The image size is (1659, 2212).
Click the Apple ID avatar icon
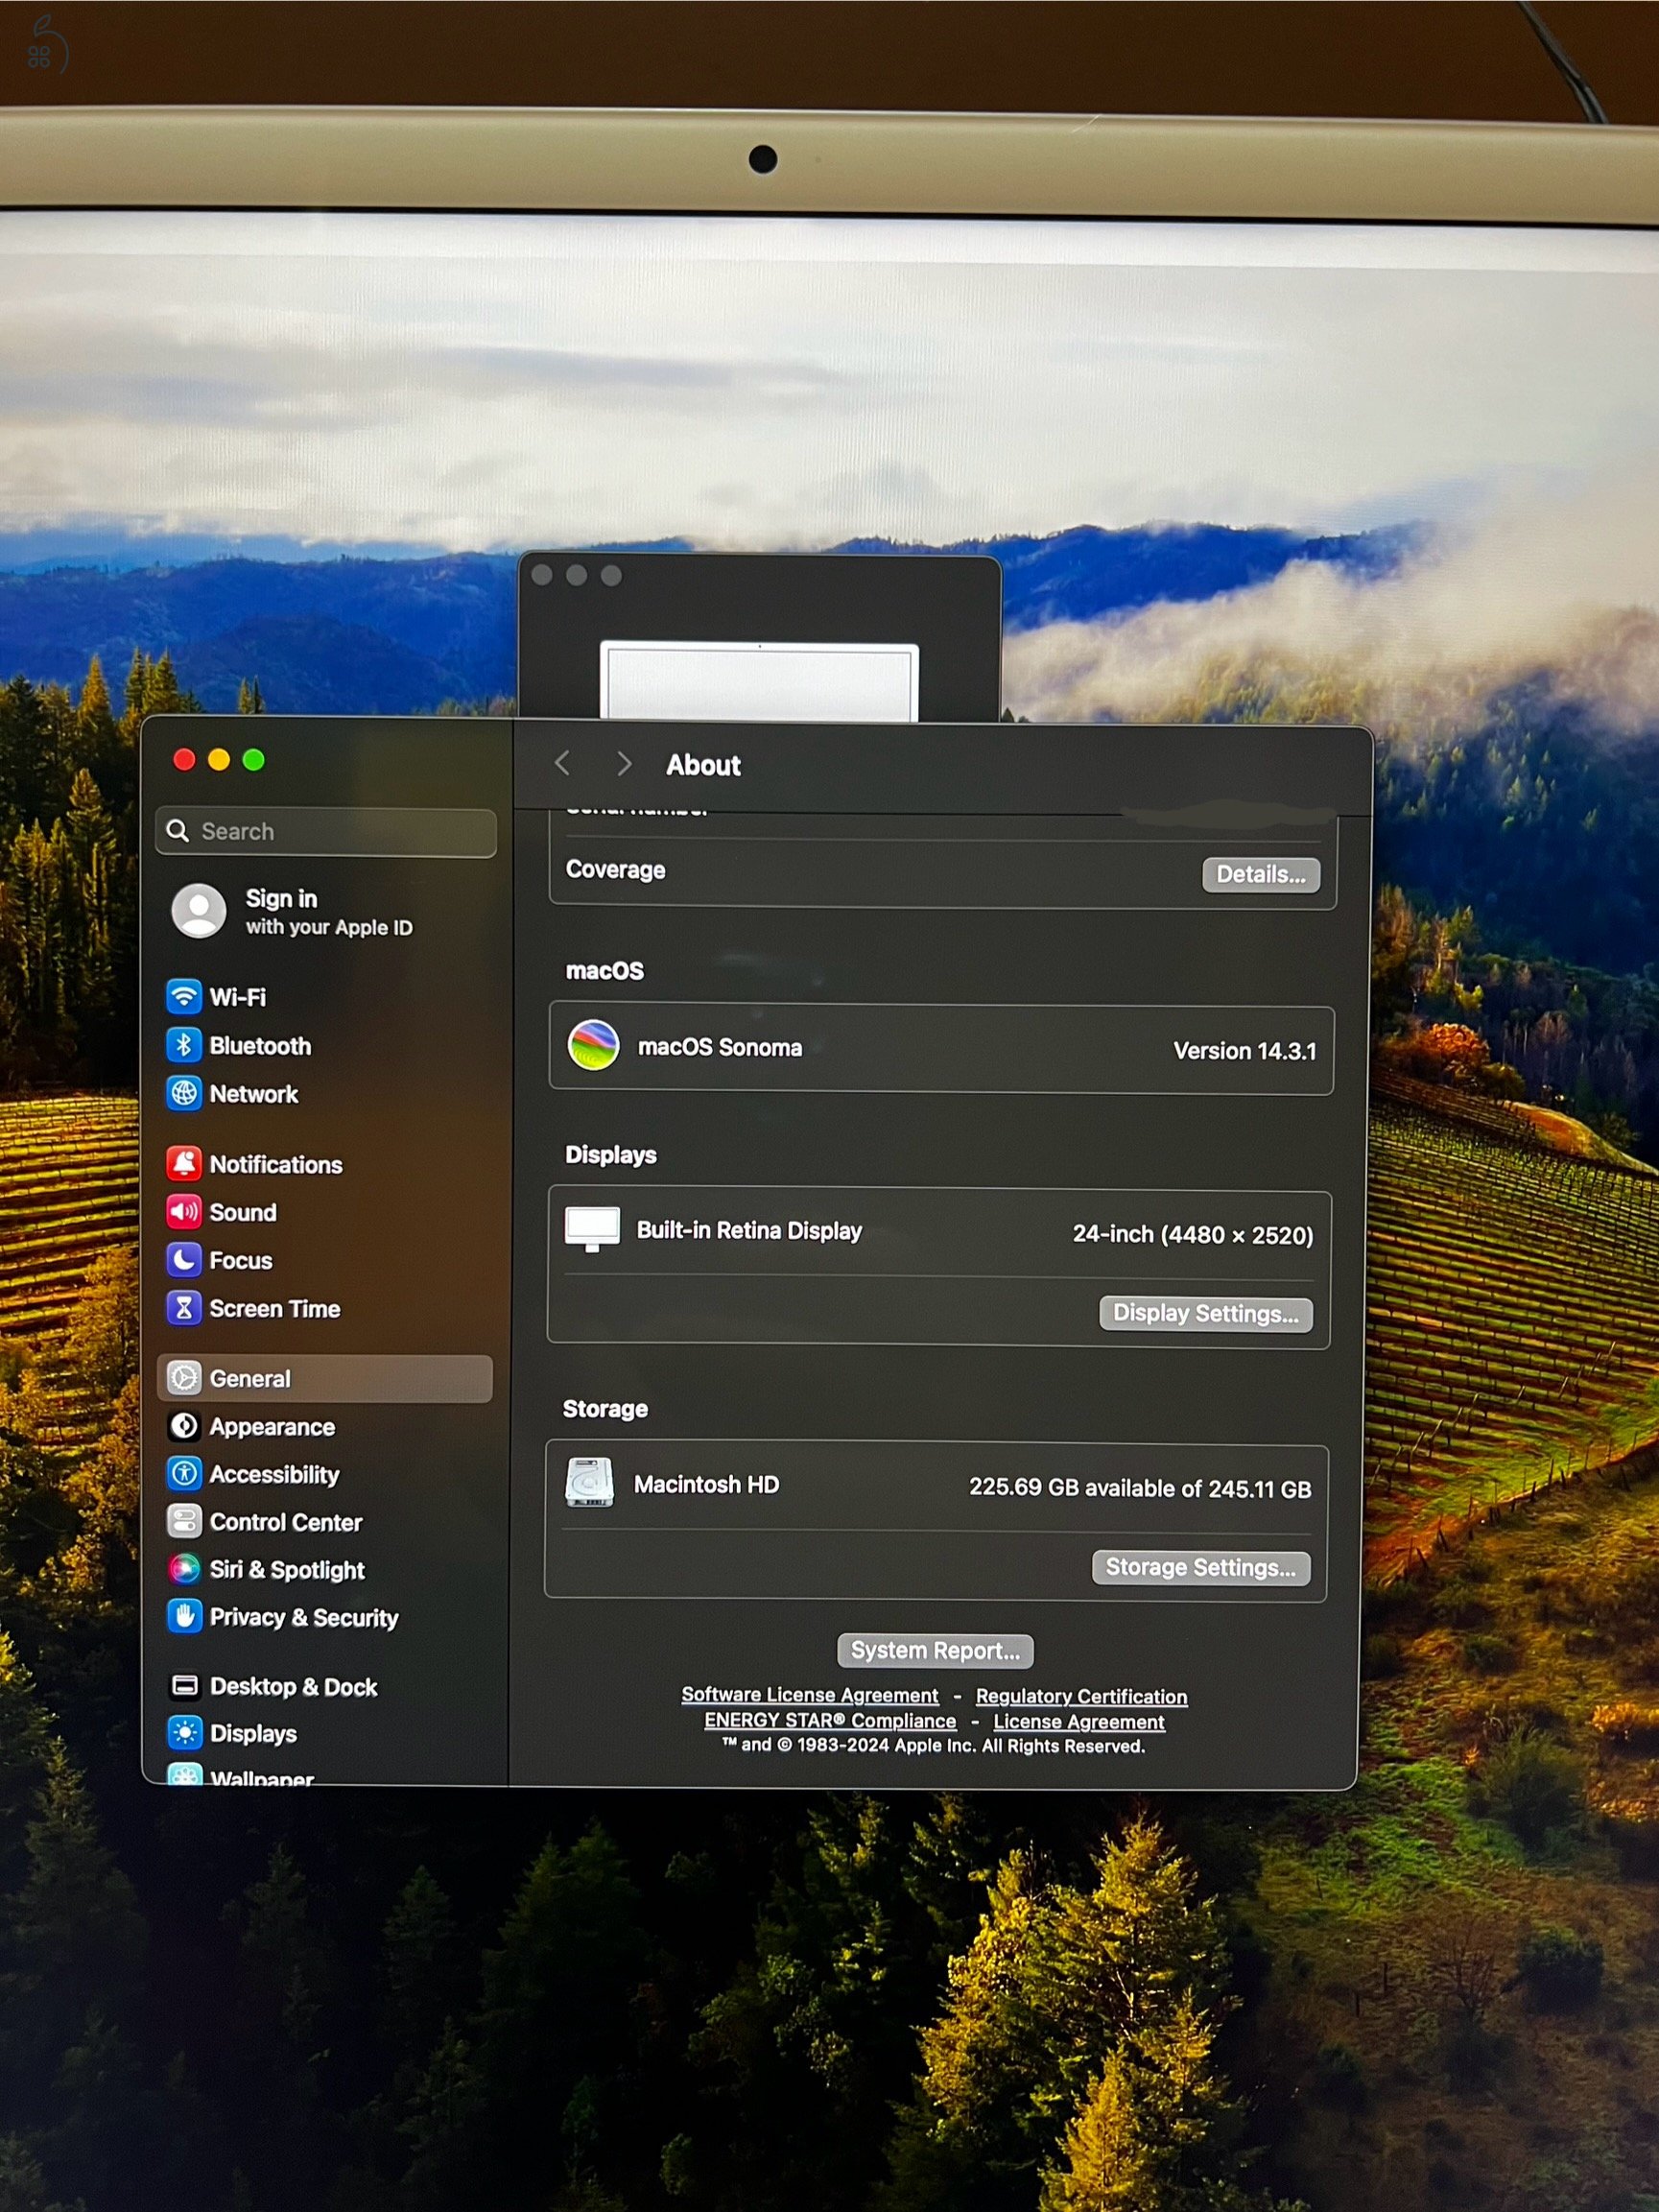click(x=199, y=910)
